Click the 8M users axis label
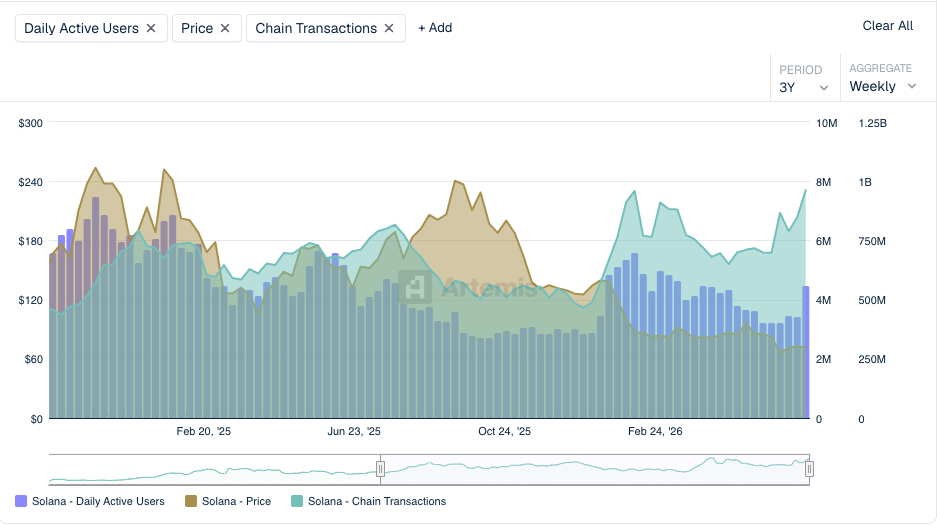The image size is (937, 525). point(823,182)
